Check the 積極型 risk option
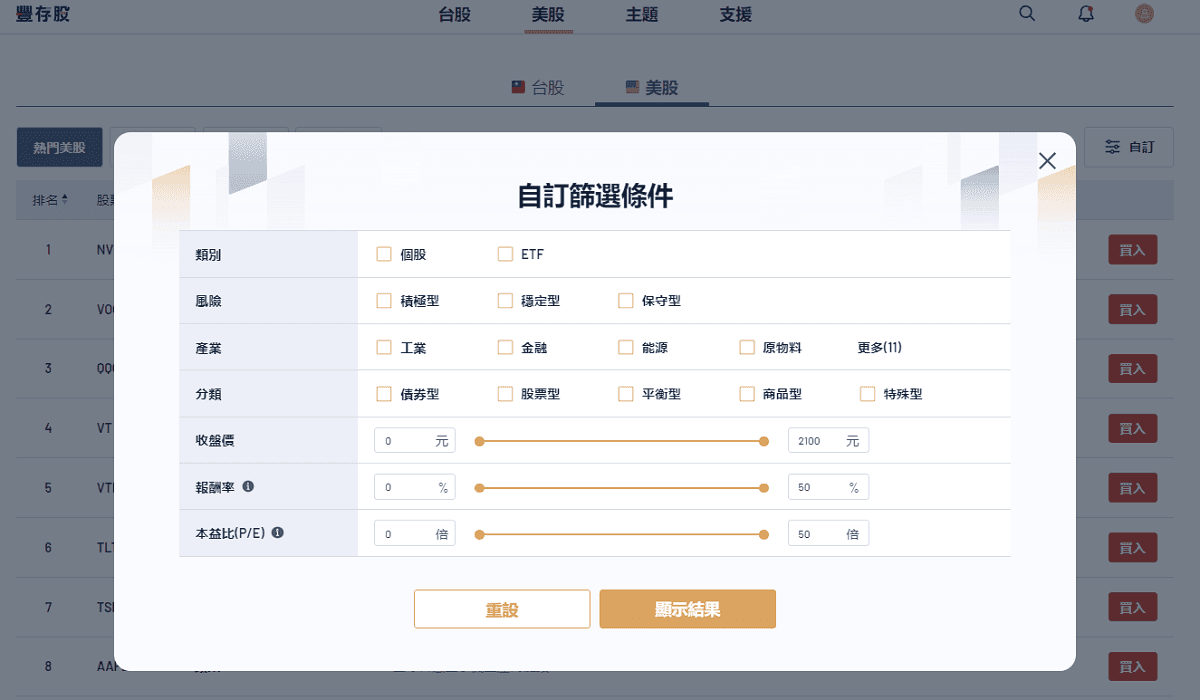Image resolution: width=1200 pixels, height=700 pixels. tap(383, 300)
